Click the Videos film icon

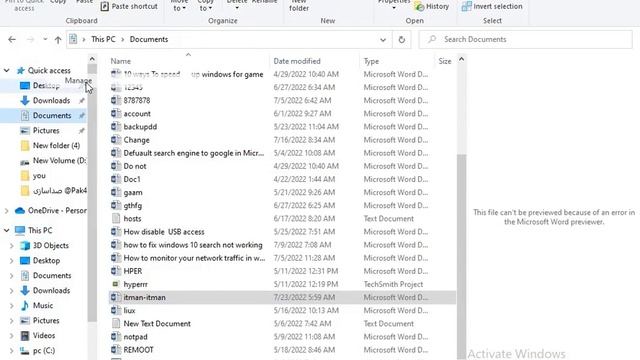coord(25,336)
